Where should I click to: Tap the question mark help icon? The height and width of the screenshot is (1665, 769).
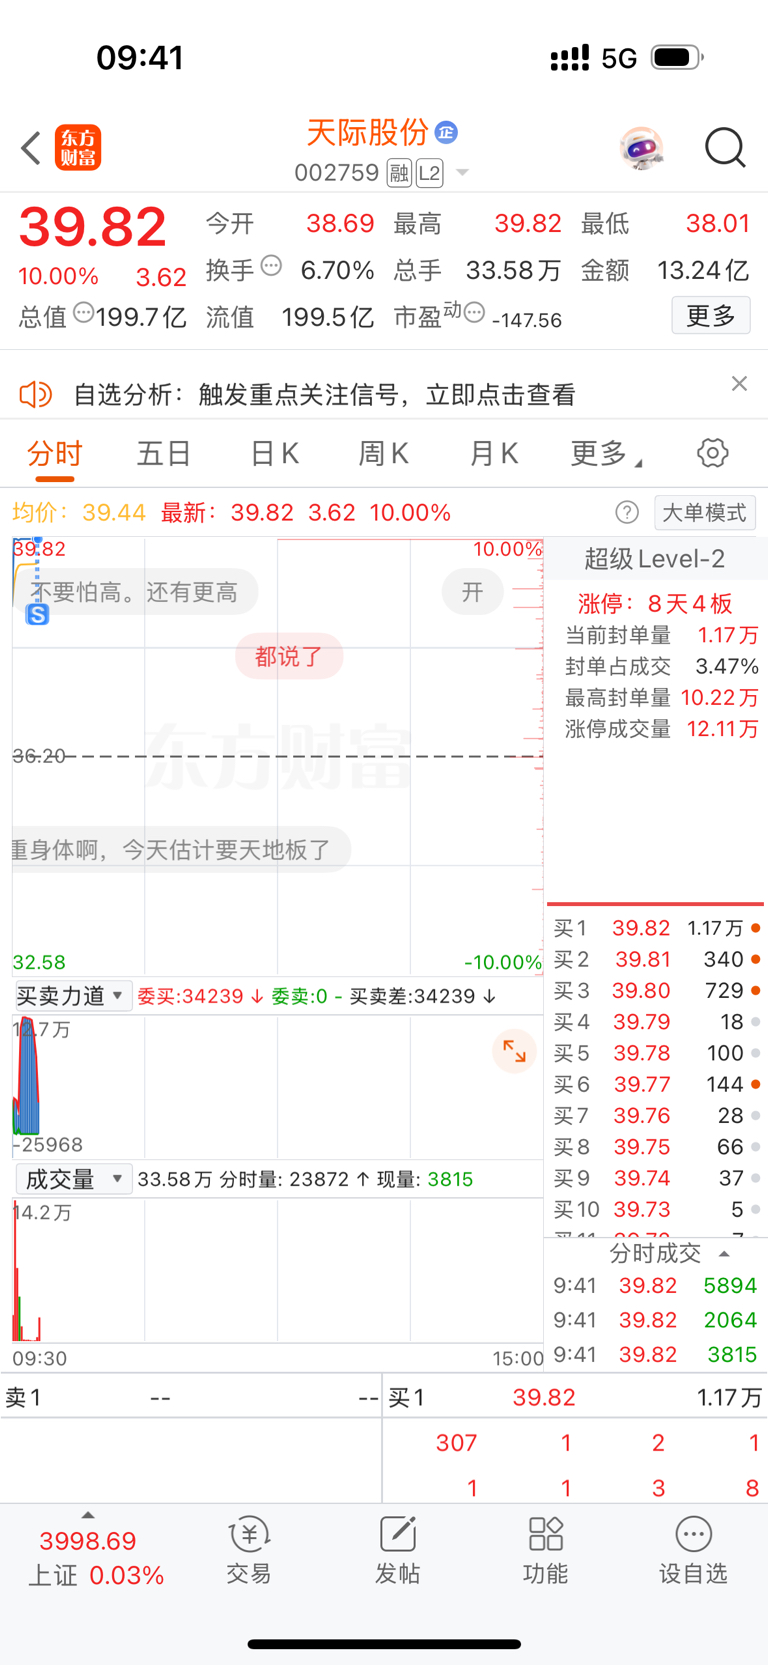coord(627,513)
